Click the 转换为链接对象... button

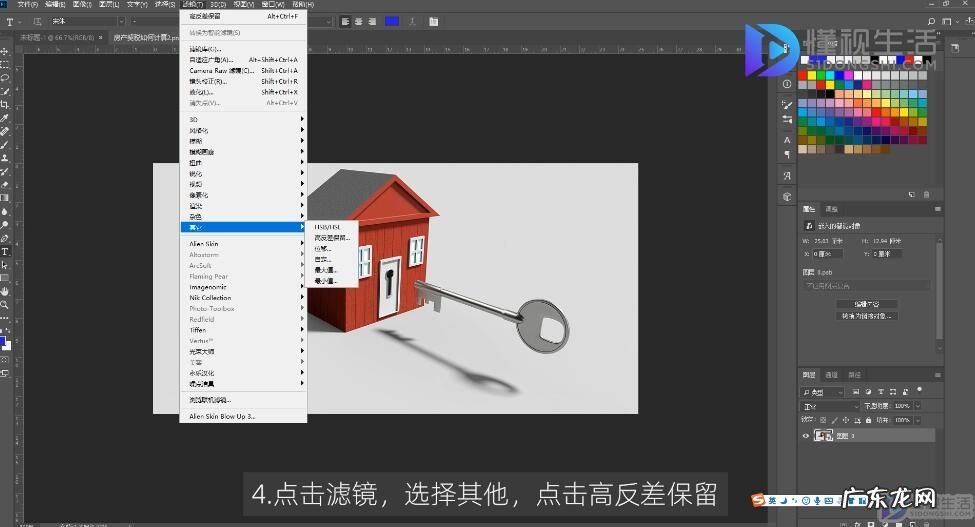tap(867, 316)
